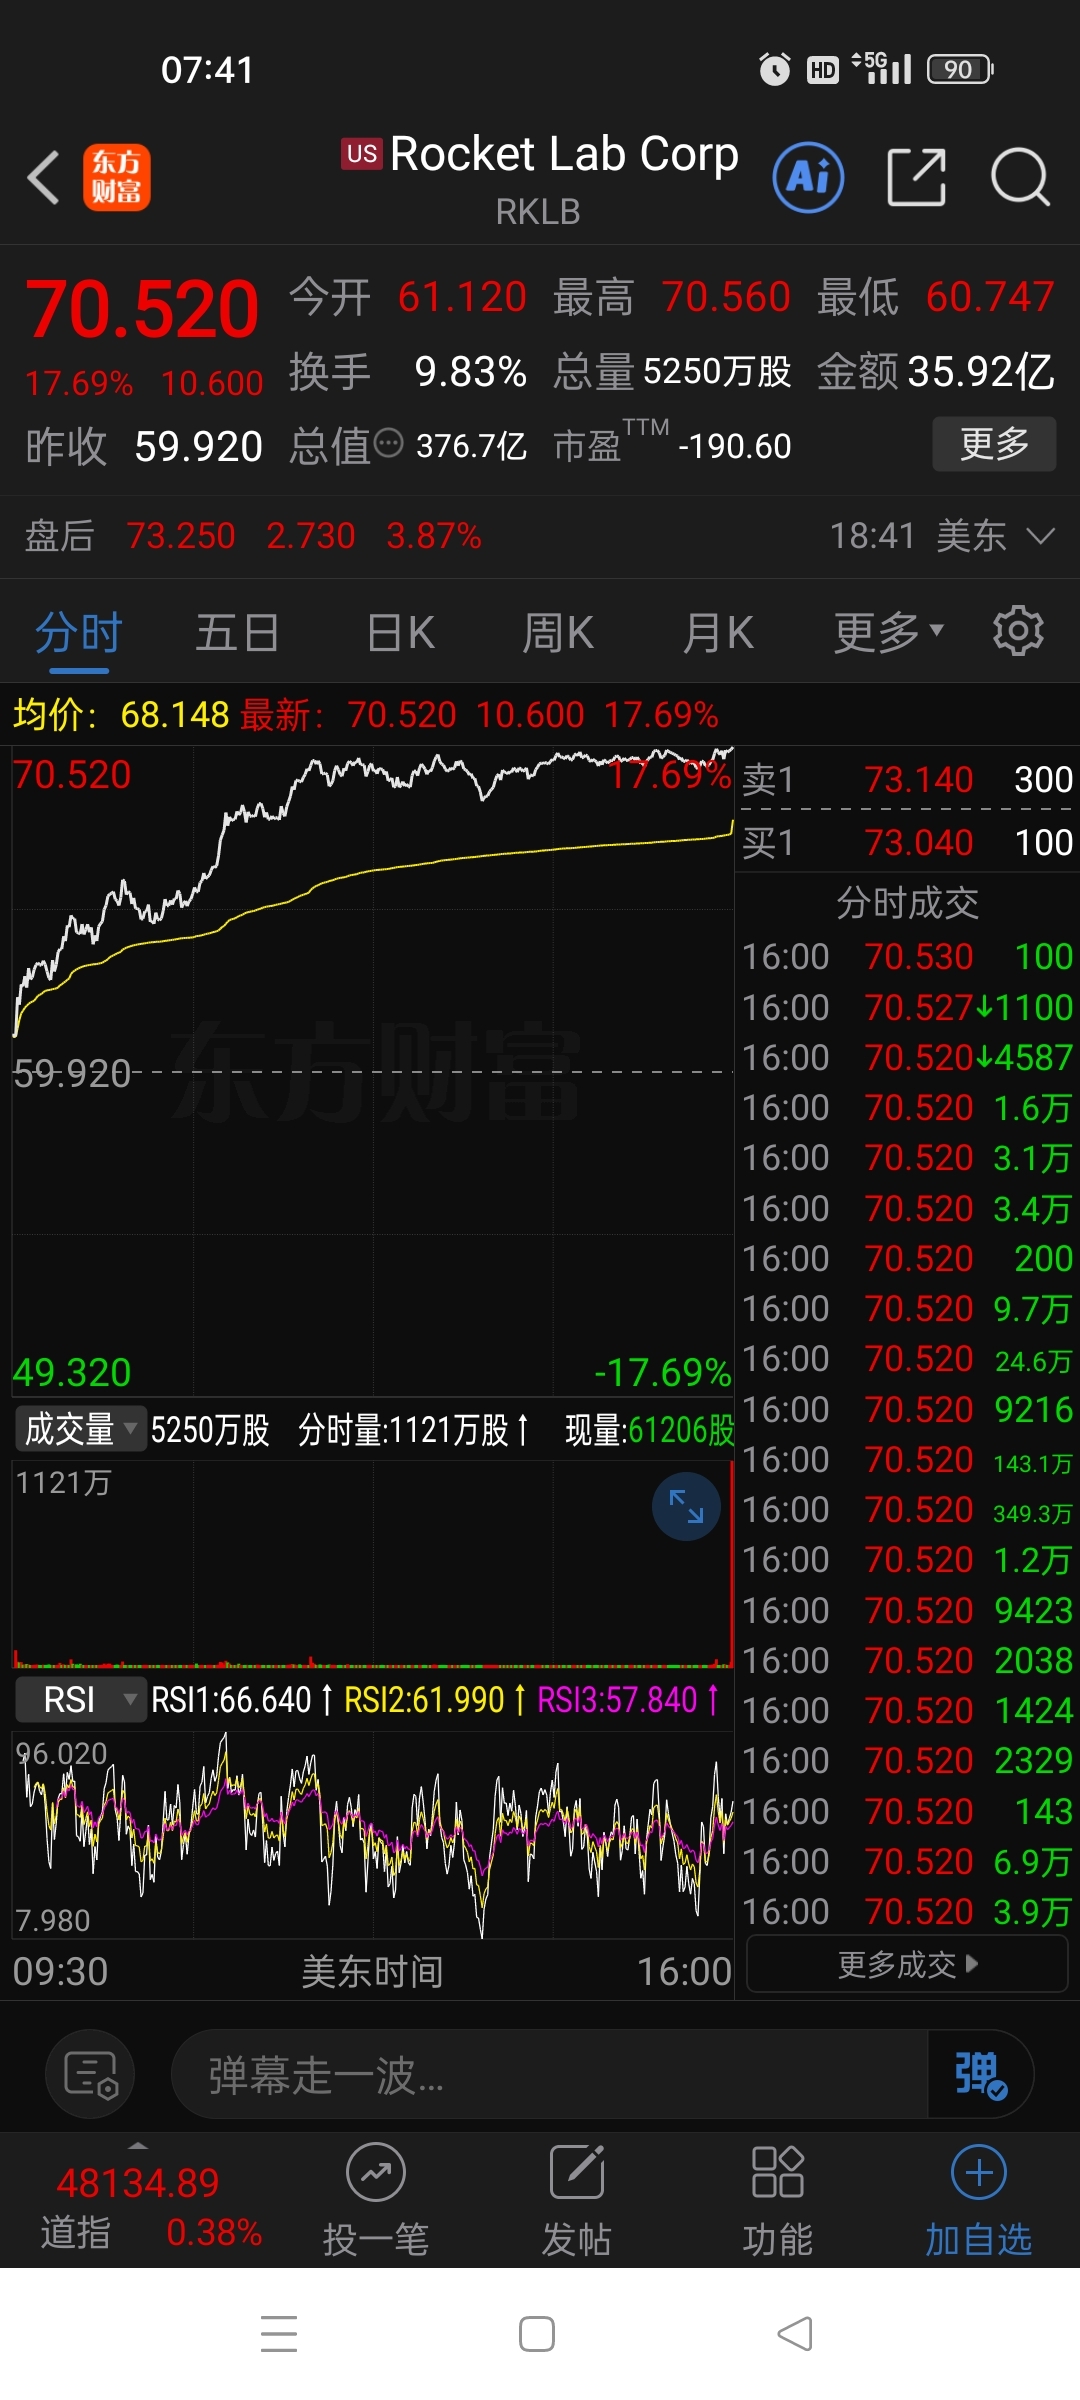Tap the 投一笔 icon
1080x2400 pixels.
[376, 2200]
